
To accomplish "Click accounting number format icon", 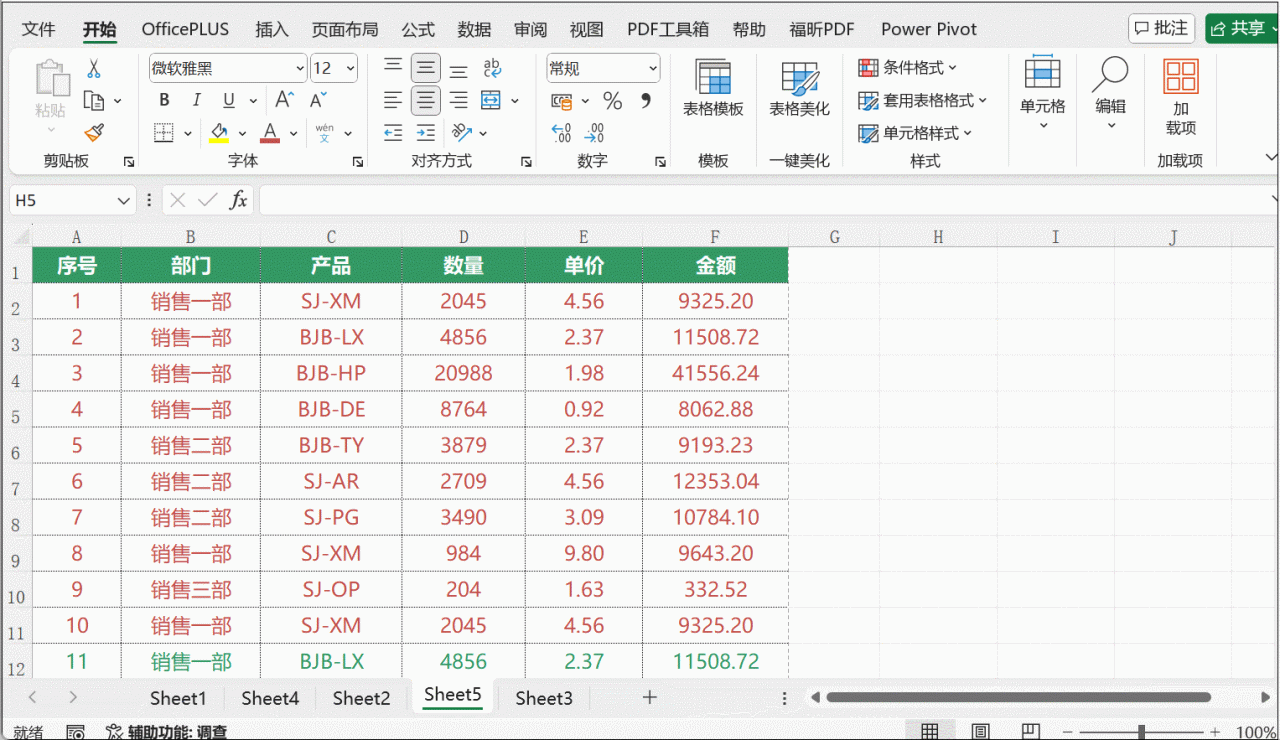I will coord(562,100).
